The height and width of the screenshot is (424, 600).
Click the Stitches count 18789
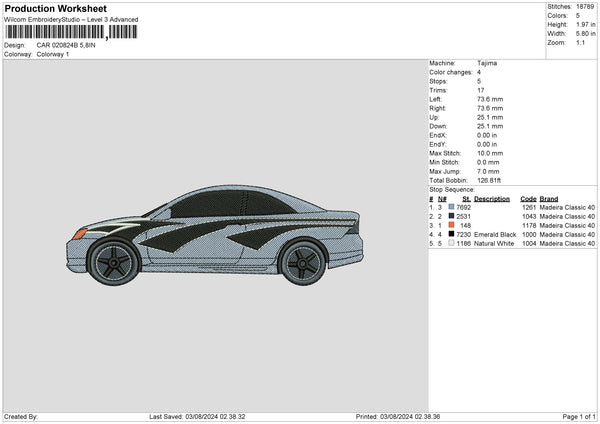click(587, 6)
